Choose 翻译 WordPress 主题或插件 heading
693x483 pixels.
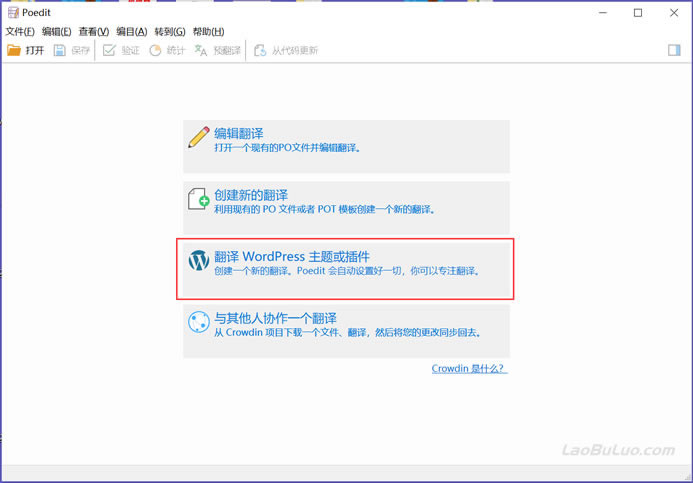tap(292, 256)
